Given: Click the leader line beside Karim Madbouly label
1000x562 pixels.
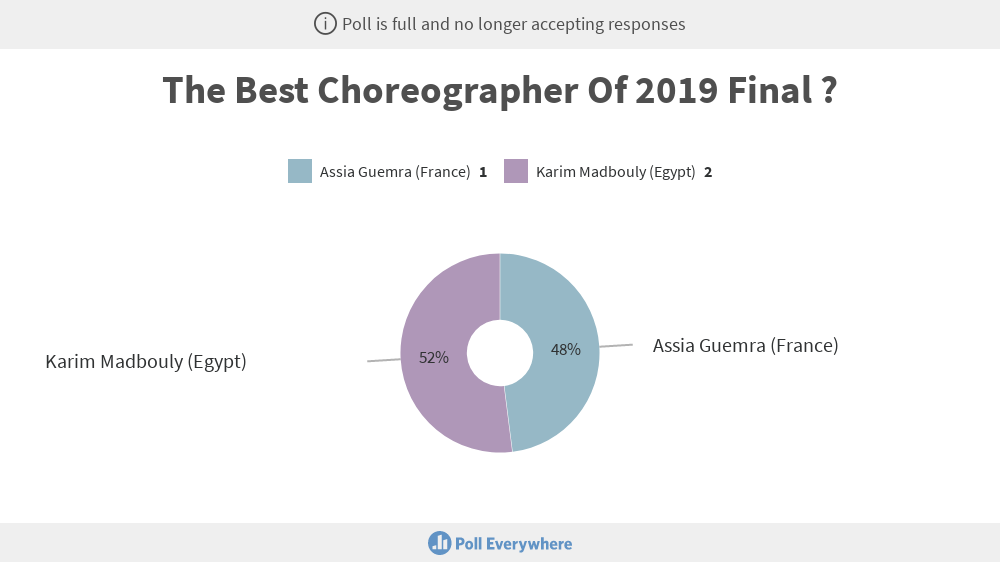Looking at the screenshot, I should tap(384, 360).
